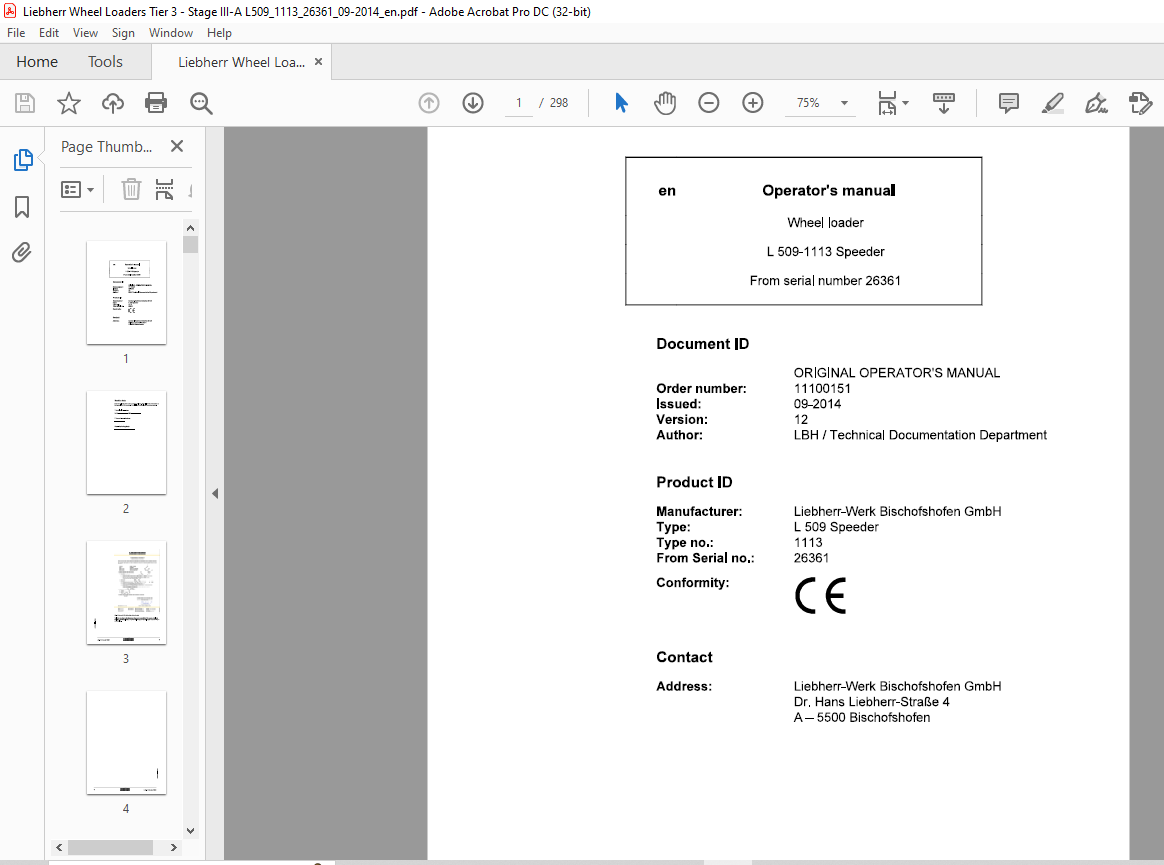Activate the Hand pan tool

pos(665,102)
